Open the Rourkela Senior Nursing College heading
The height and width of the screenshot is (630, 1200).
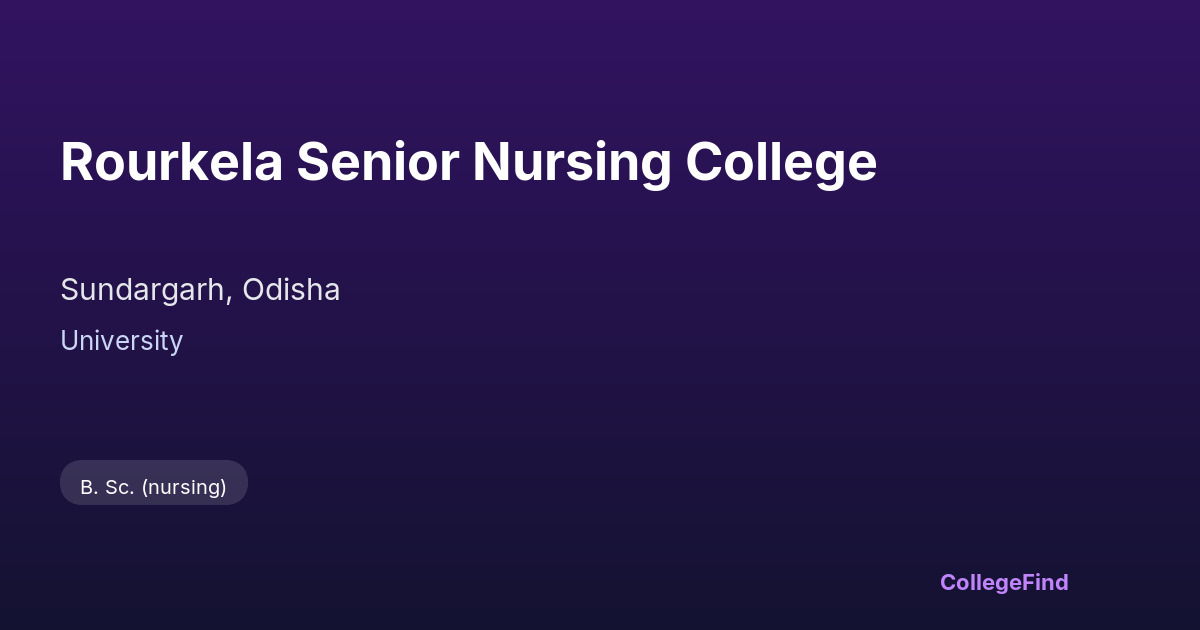(x=468, y=162)
